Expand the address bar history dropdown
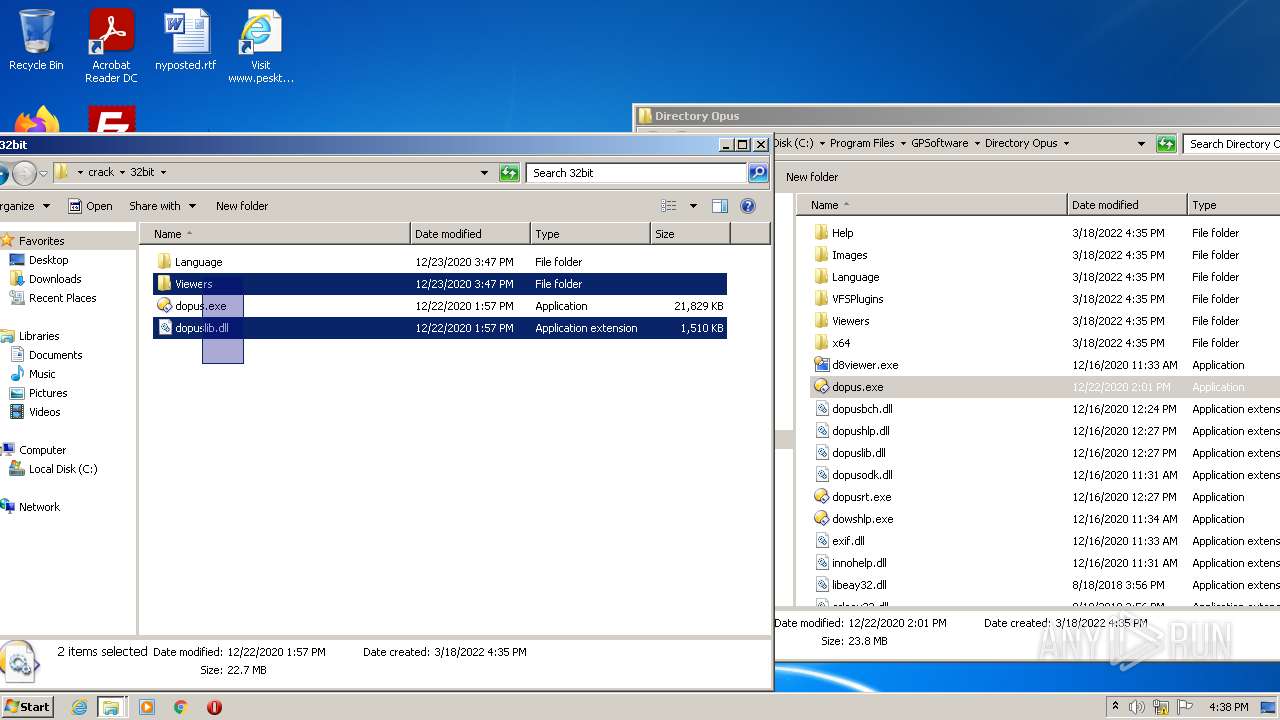Image resolution: width=1280 pixels, height=720 pixels. pos(485,172)
